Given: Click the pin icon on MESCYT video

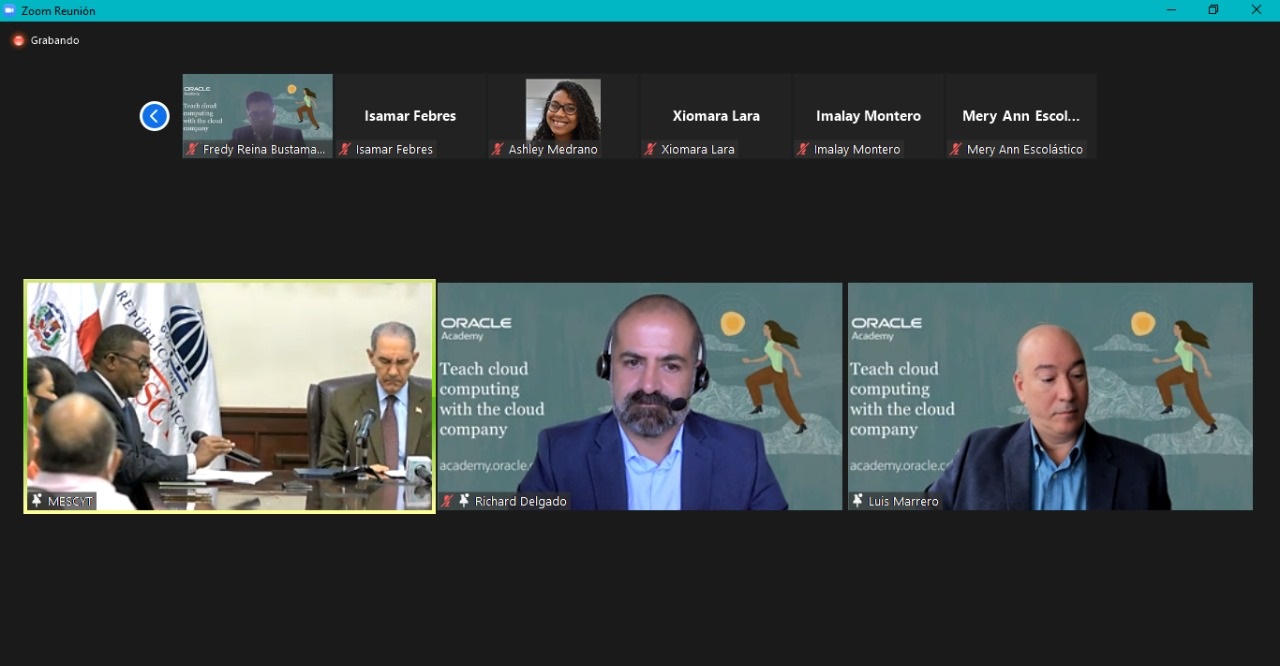Looking at the screenshot, I should click(x=37, y=501).
